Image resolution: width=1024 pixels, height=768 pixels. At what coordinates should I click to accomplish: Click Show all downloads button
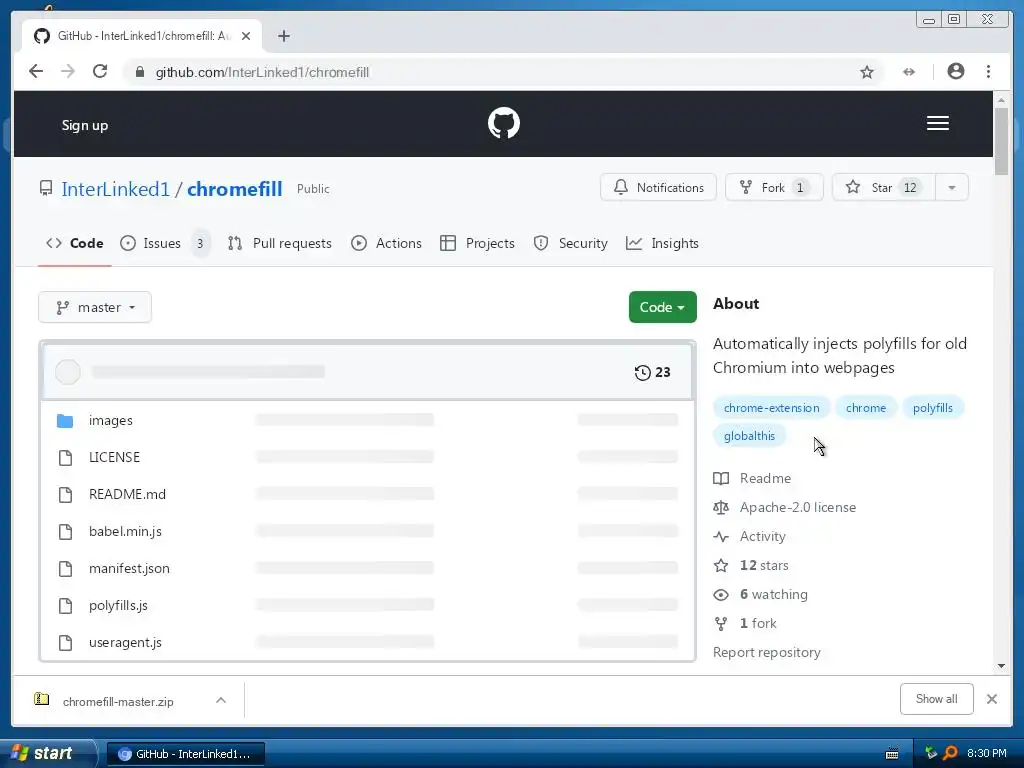(x=936, y=699)
